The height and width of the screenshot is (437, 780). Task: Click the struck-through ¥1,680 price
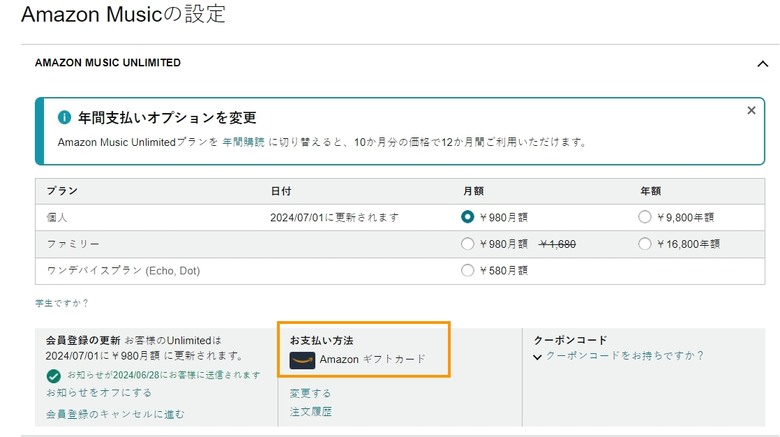[x=557, y=244]
